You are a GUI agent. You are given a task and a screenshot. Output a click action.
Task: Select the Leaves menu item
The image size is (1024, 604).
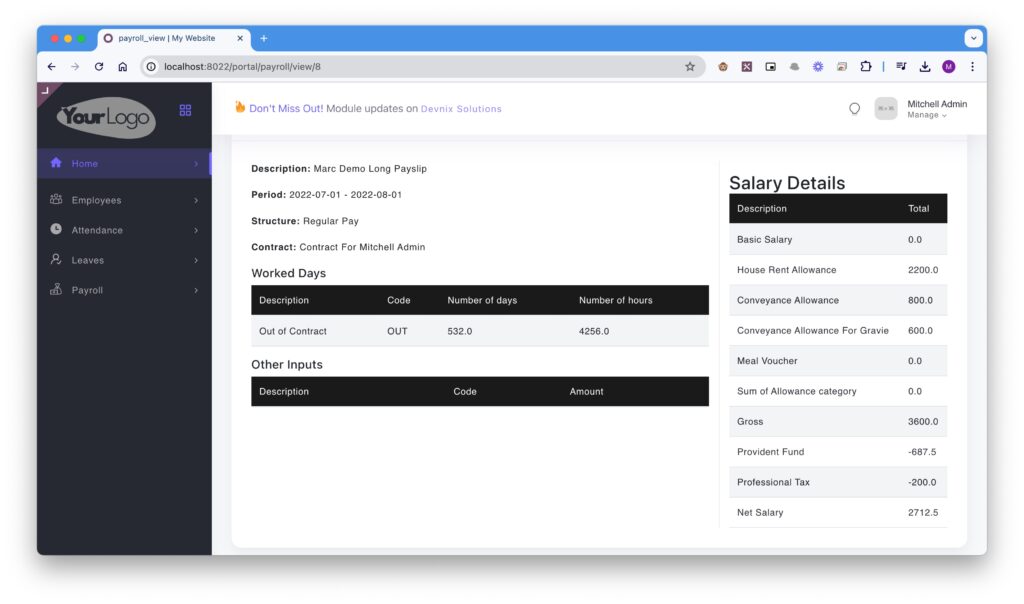[x=88, y=260]
